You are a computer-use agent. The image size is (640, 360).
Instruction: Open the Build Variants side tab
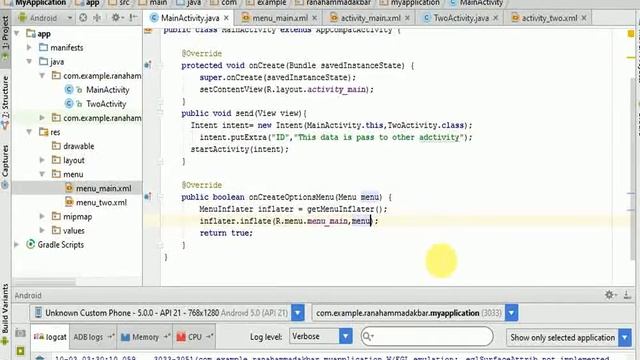5,314
